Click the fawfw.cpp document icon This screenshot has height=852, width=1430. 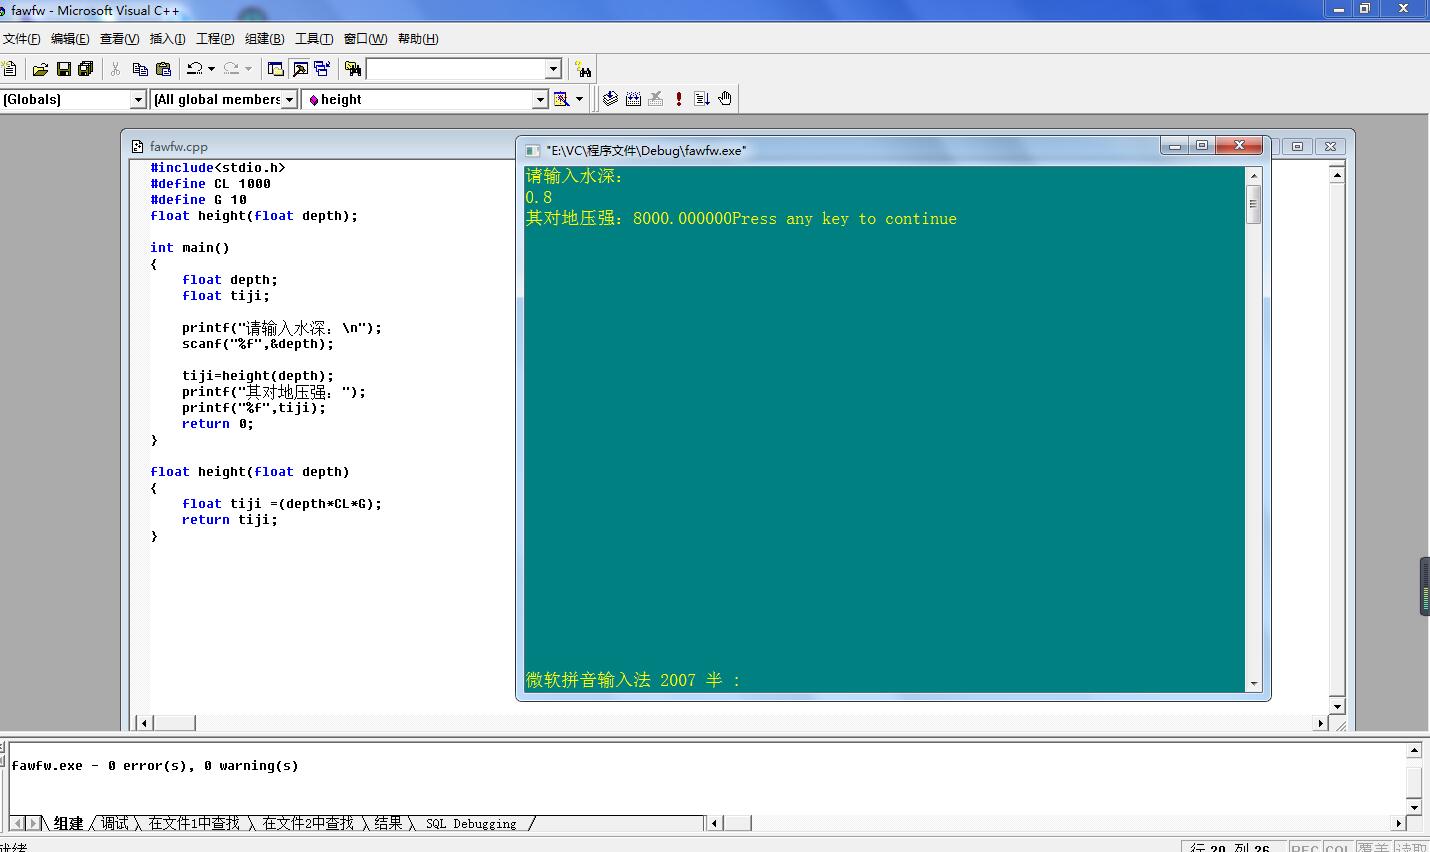tap(138, 146)
